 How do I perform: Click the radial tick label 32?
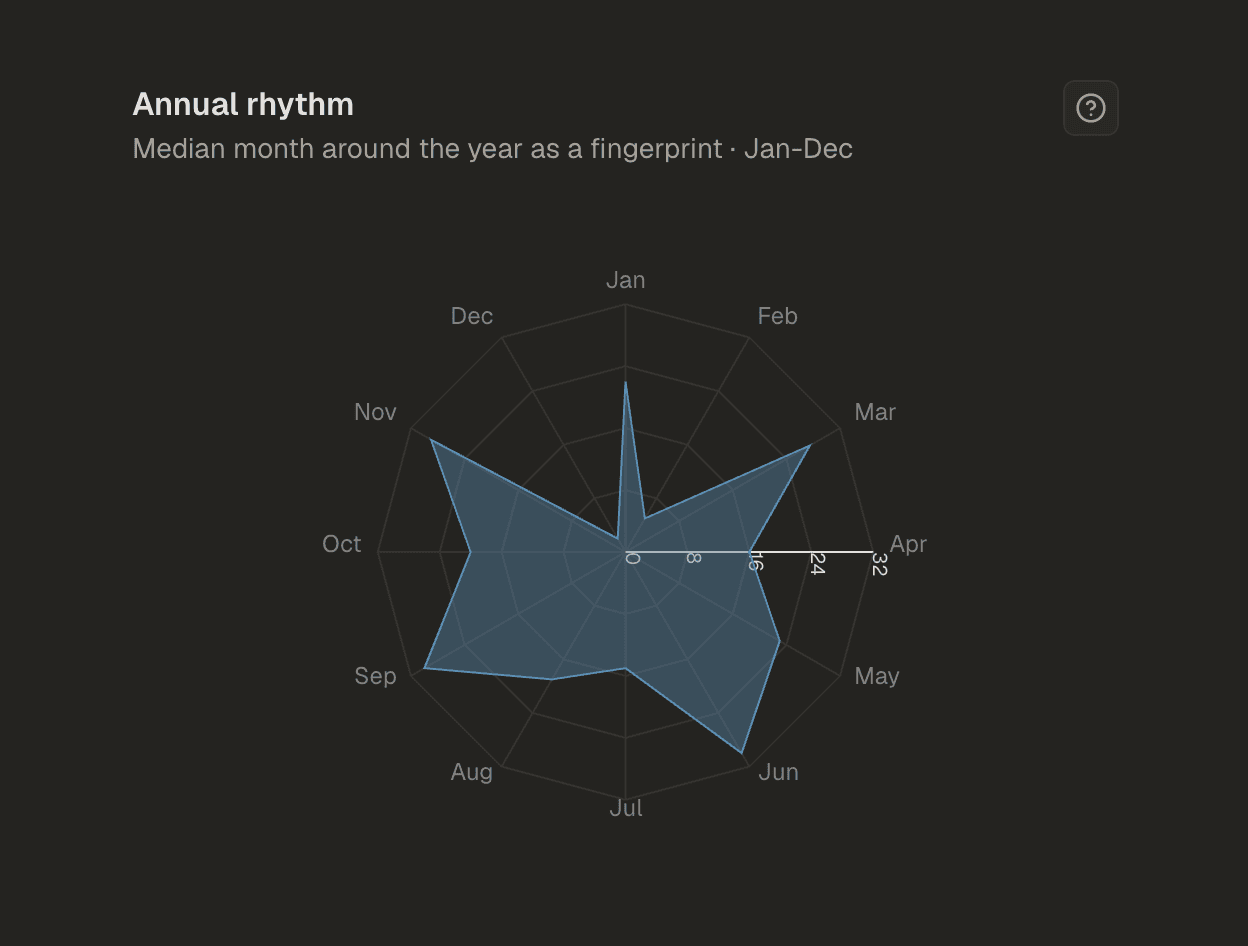click(878, 564)
